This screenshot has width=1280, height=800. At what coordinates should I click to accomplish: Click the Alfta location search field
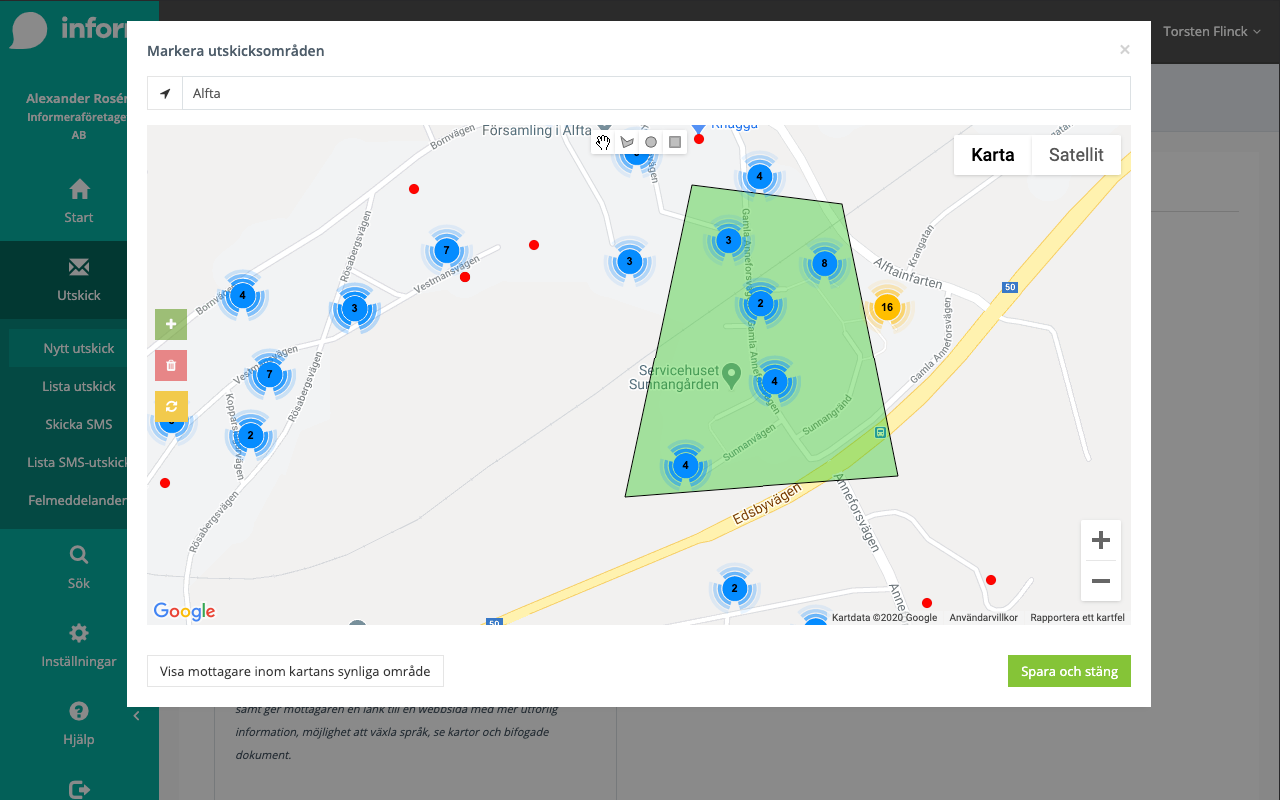pos(656,93)
